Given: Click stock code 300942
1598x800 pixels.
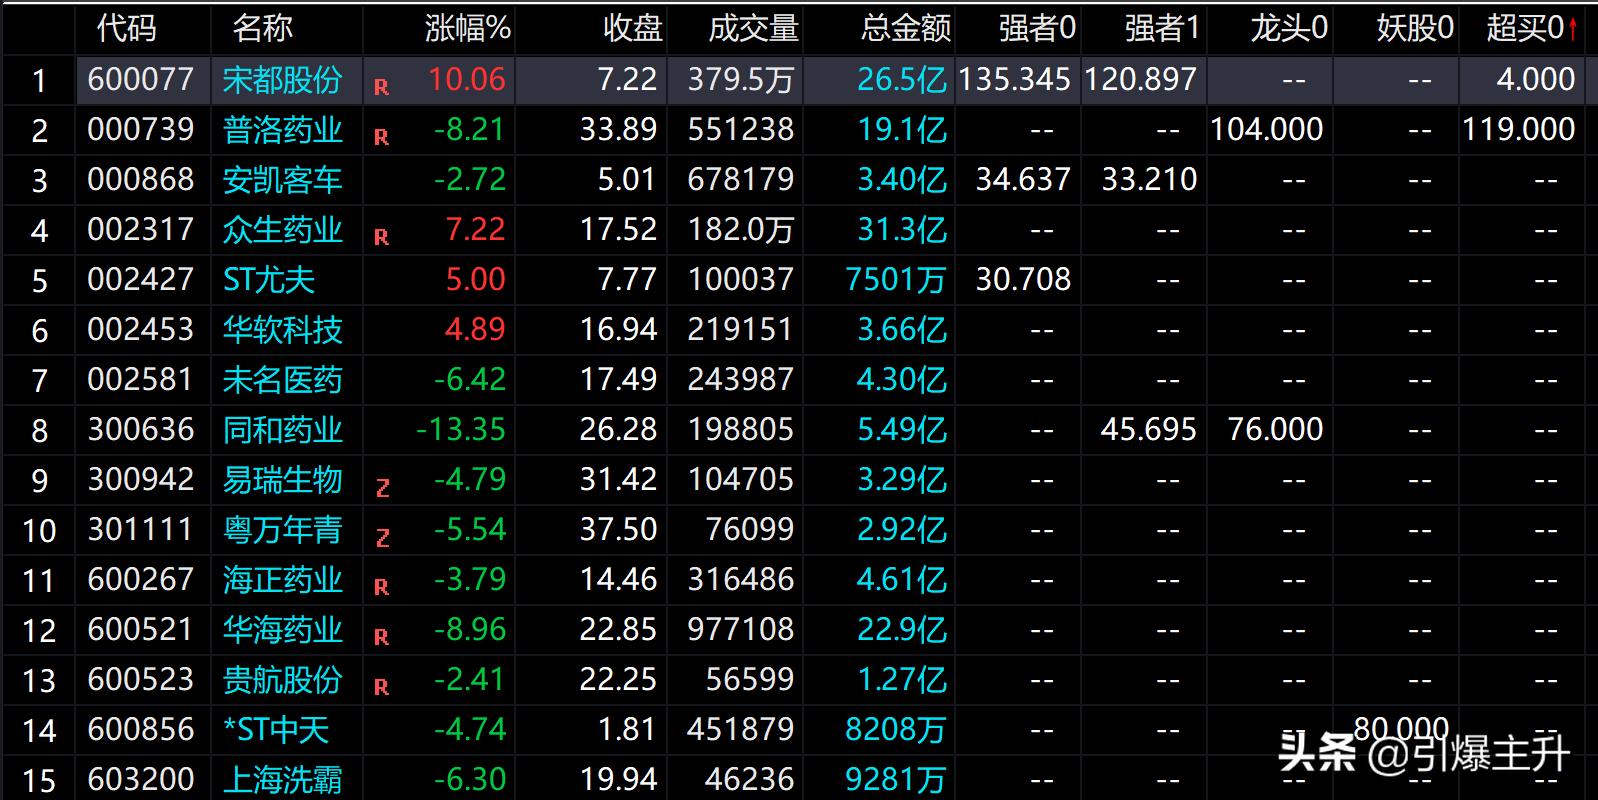Looking at the screenshot, I should click(141, 479).
